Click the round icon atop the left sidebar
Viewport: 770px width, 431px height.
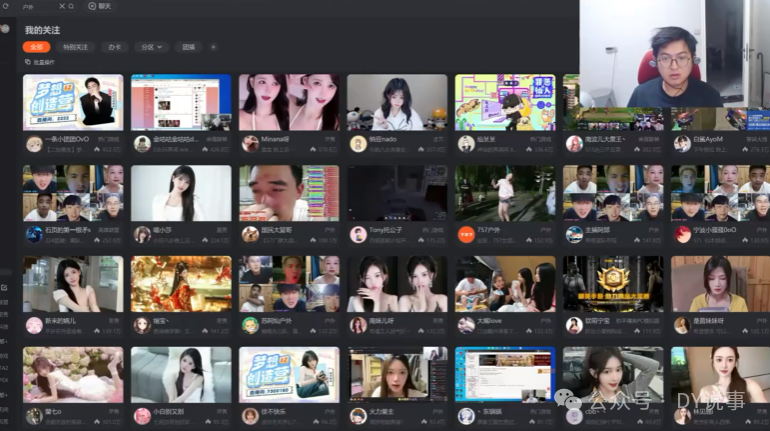click(5, 28)
